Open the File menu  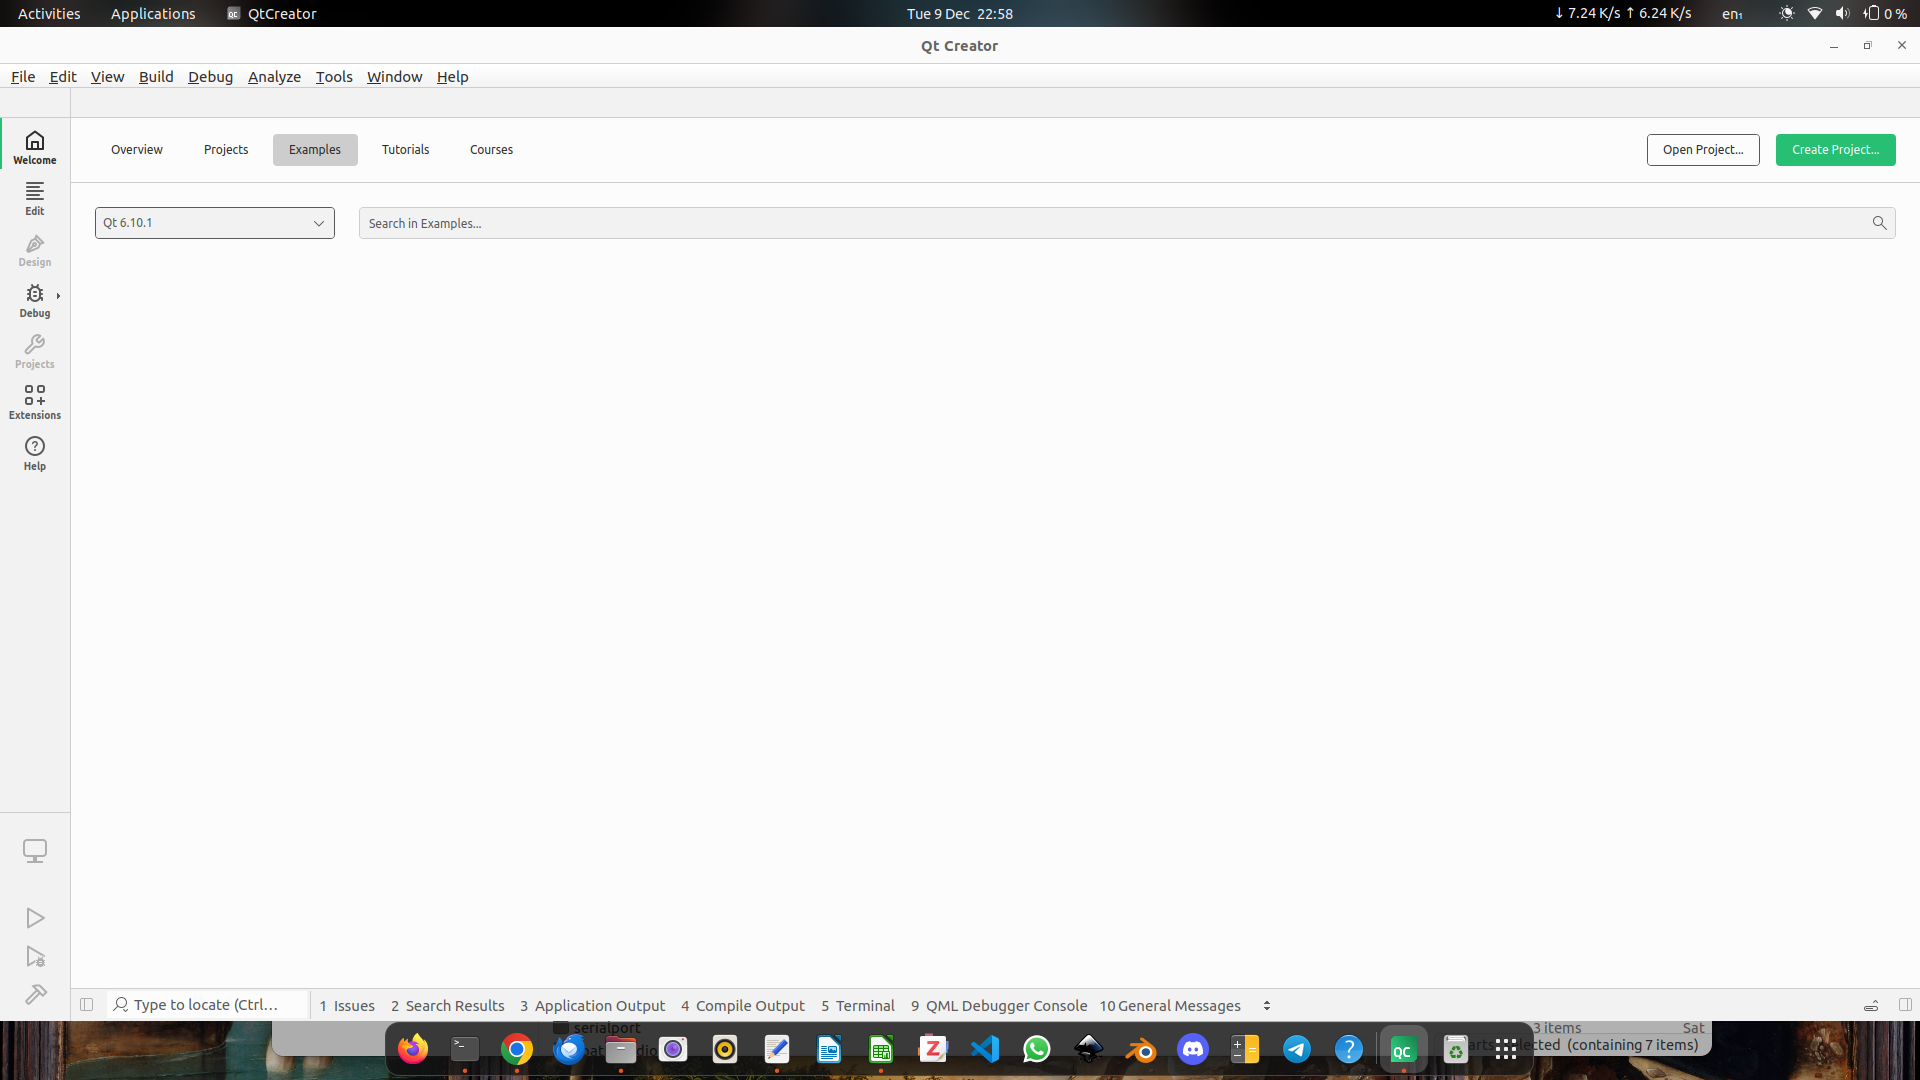[23, 77]
